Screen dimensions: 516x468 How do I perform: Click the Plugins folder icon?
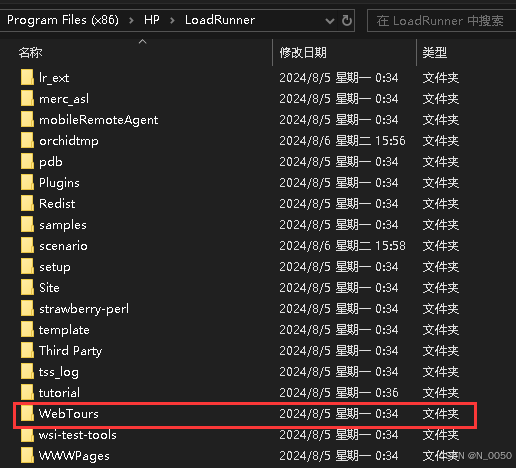tap(27, 182)
